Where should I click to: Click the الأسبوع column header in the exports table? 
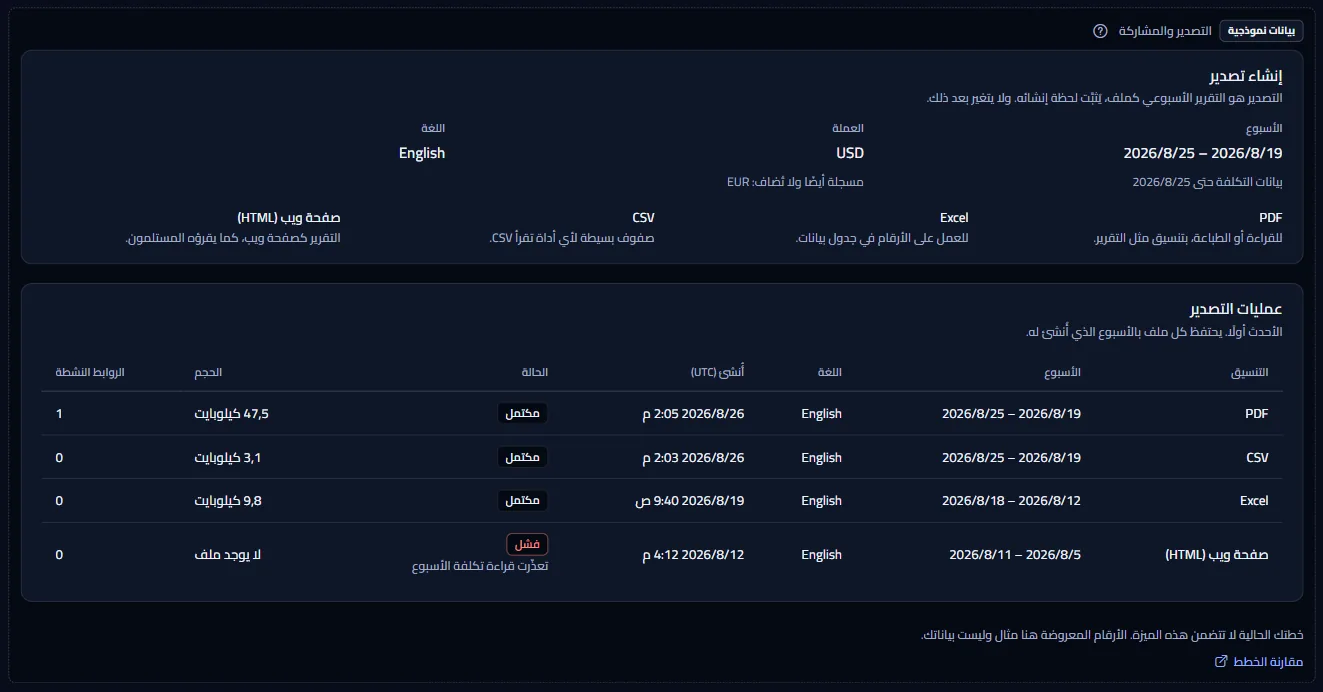pos(1062,372)
